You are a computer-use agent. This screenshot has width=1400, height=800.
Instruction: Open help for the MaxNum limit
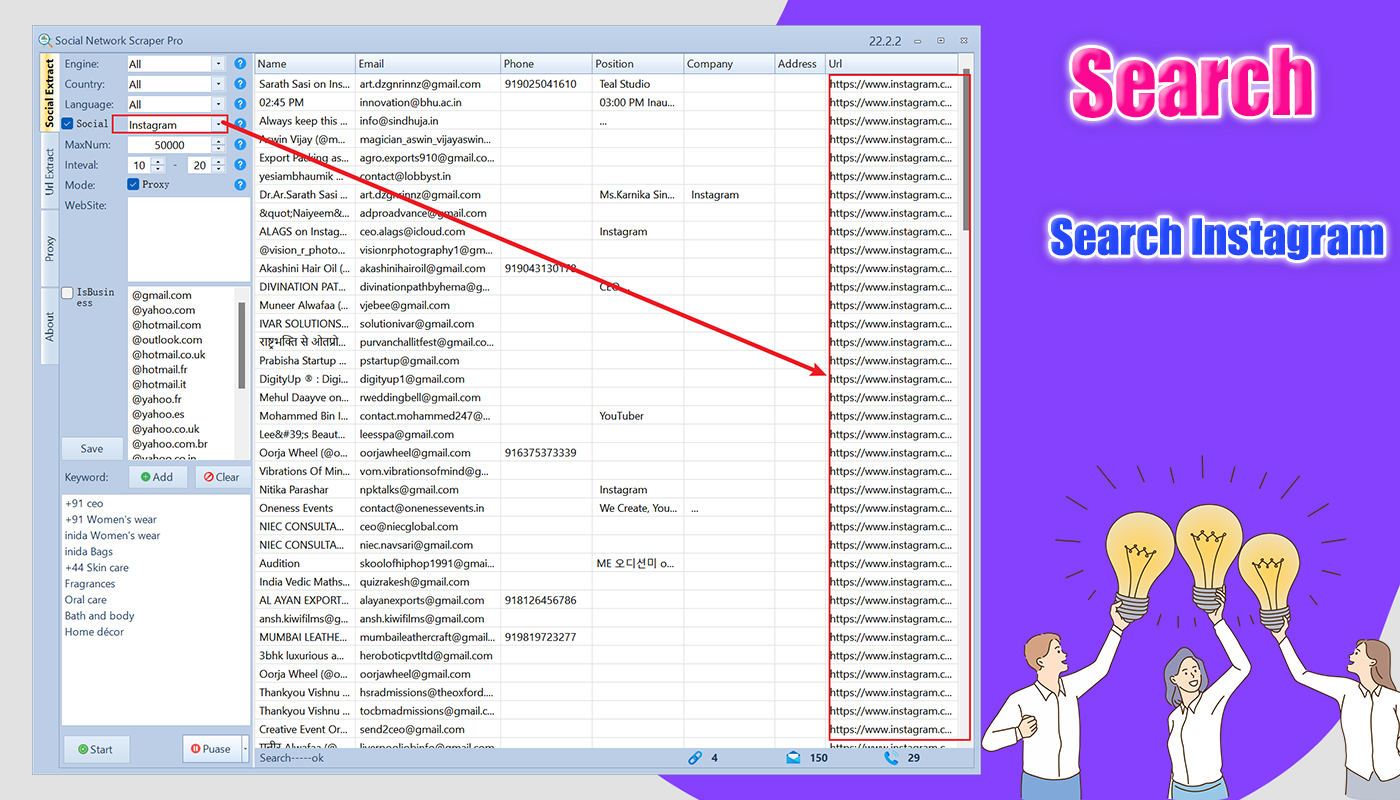(238, 142)
